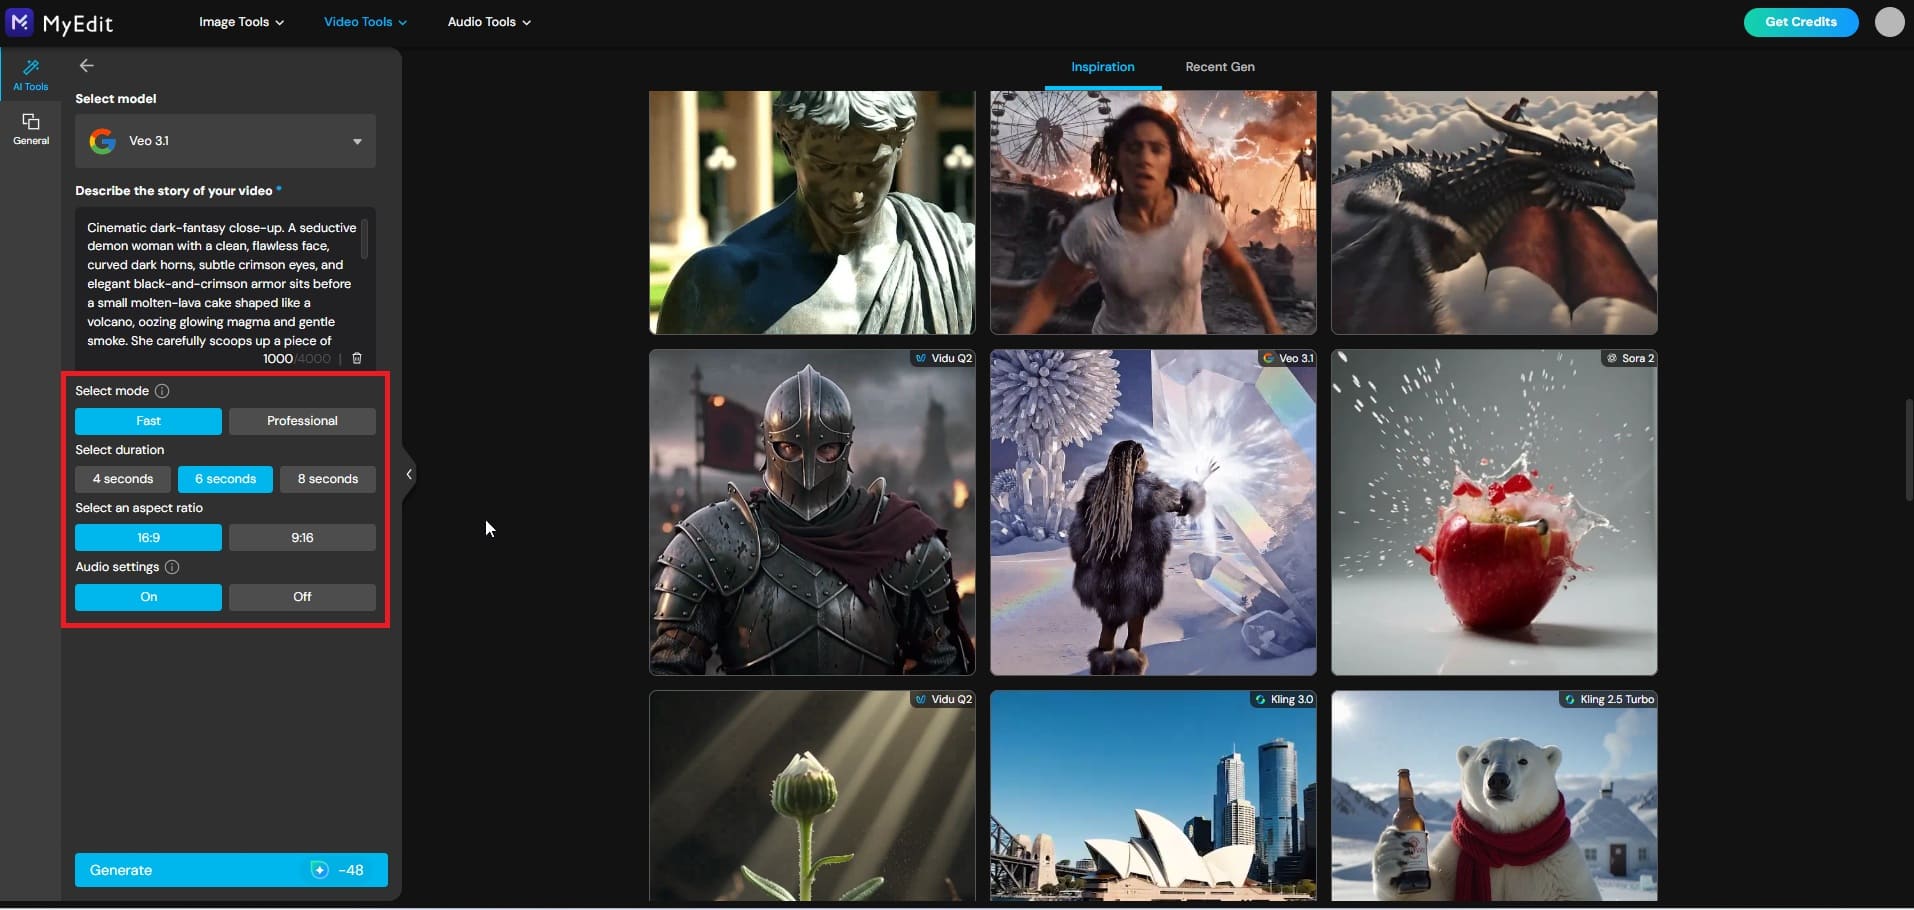Viewport: 1914px width, 910px height.
Task: Click the back arrow above Select model
Action: [86, 65]
